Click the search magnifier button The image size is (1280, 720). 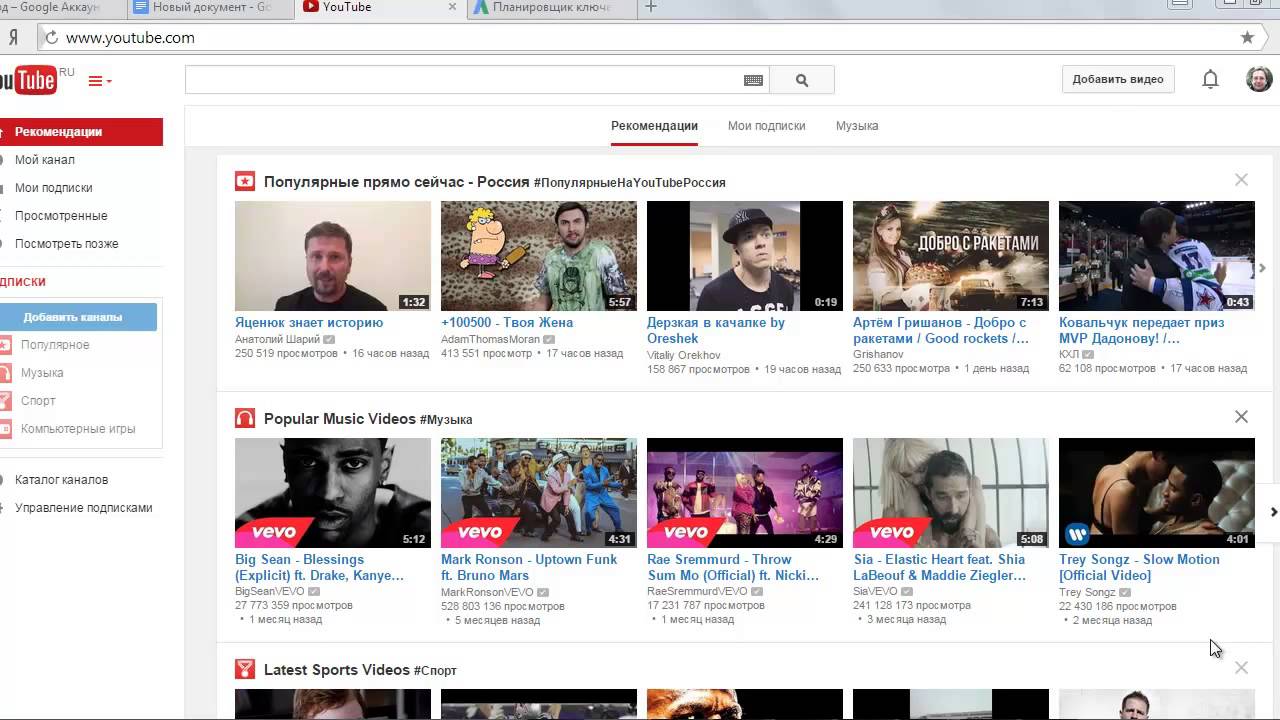(801, 80)
